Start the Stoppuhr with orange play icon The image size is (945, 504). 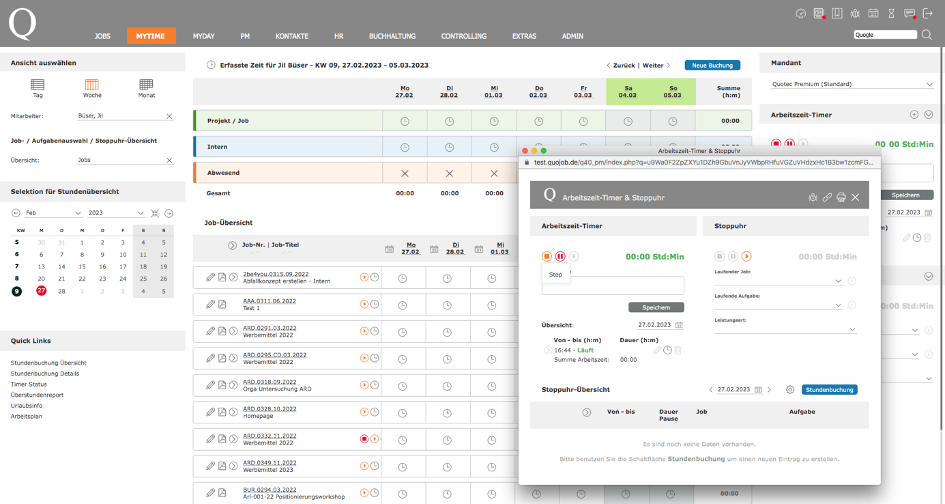click(747, 256)
